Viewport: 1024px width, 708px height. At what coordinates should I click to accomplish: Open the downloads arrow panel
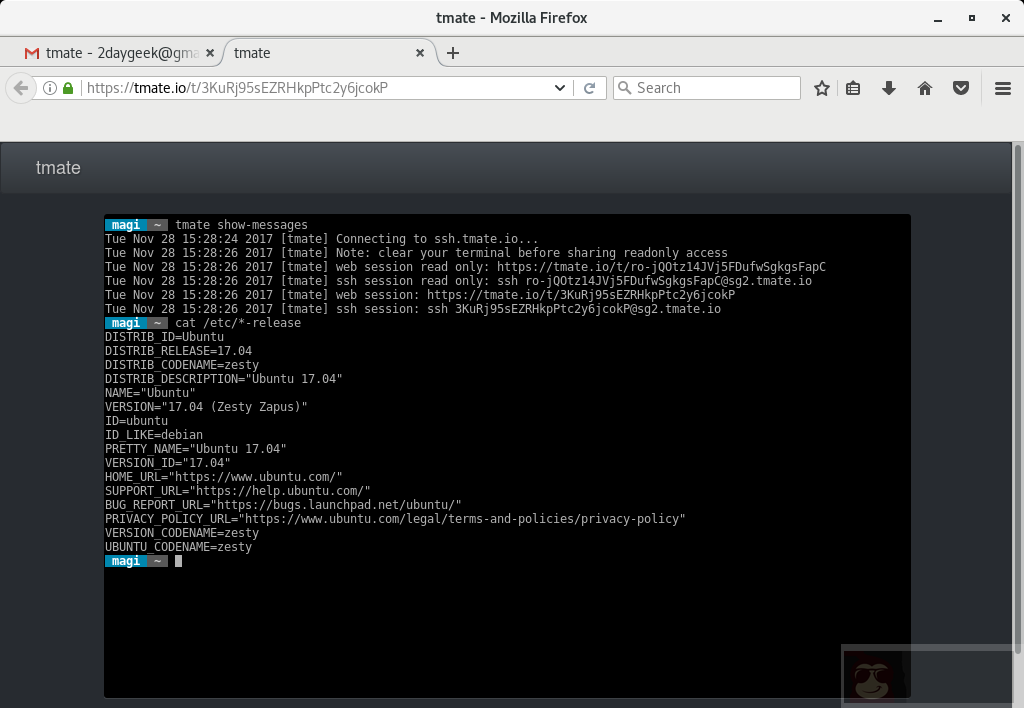(x=889, y=88)
